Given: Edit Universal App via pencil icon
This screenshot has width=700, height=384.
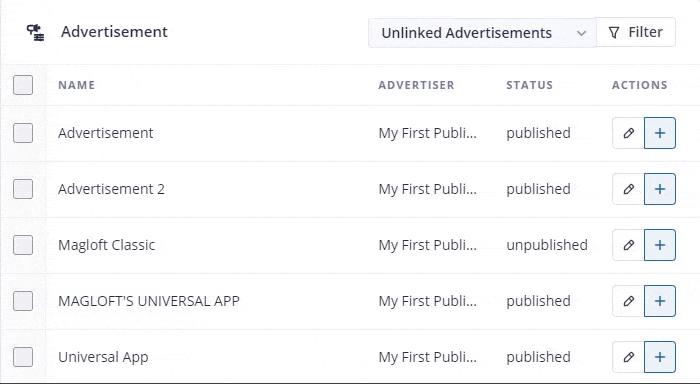Looking at the screenshot, I should click(628, 357).
